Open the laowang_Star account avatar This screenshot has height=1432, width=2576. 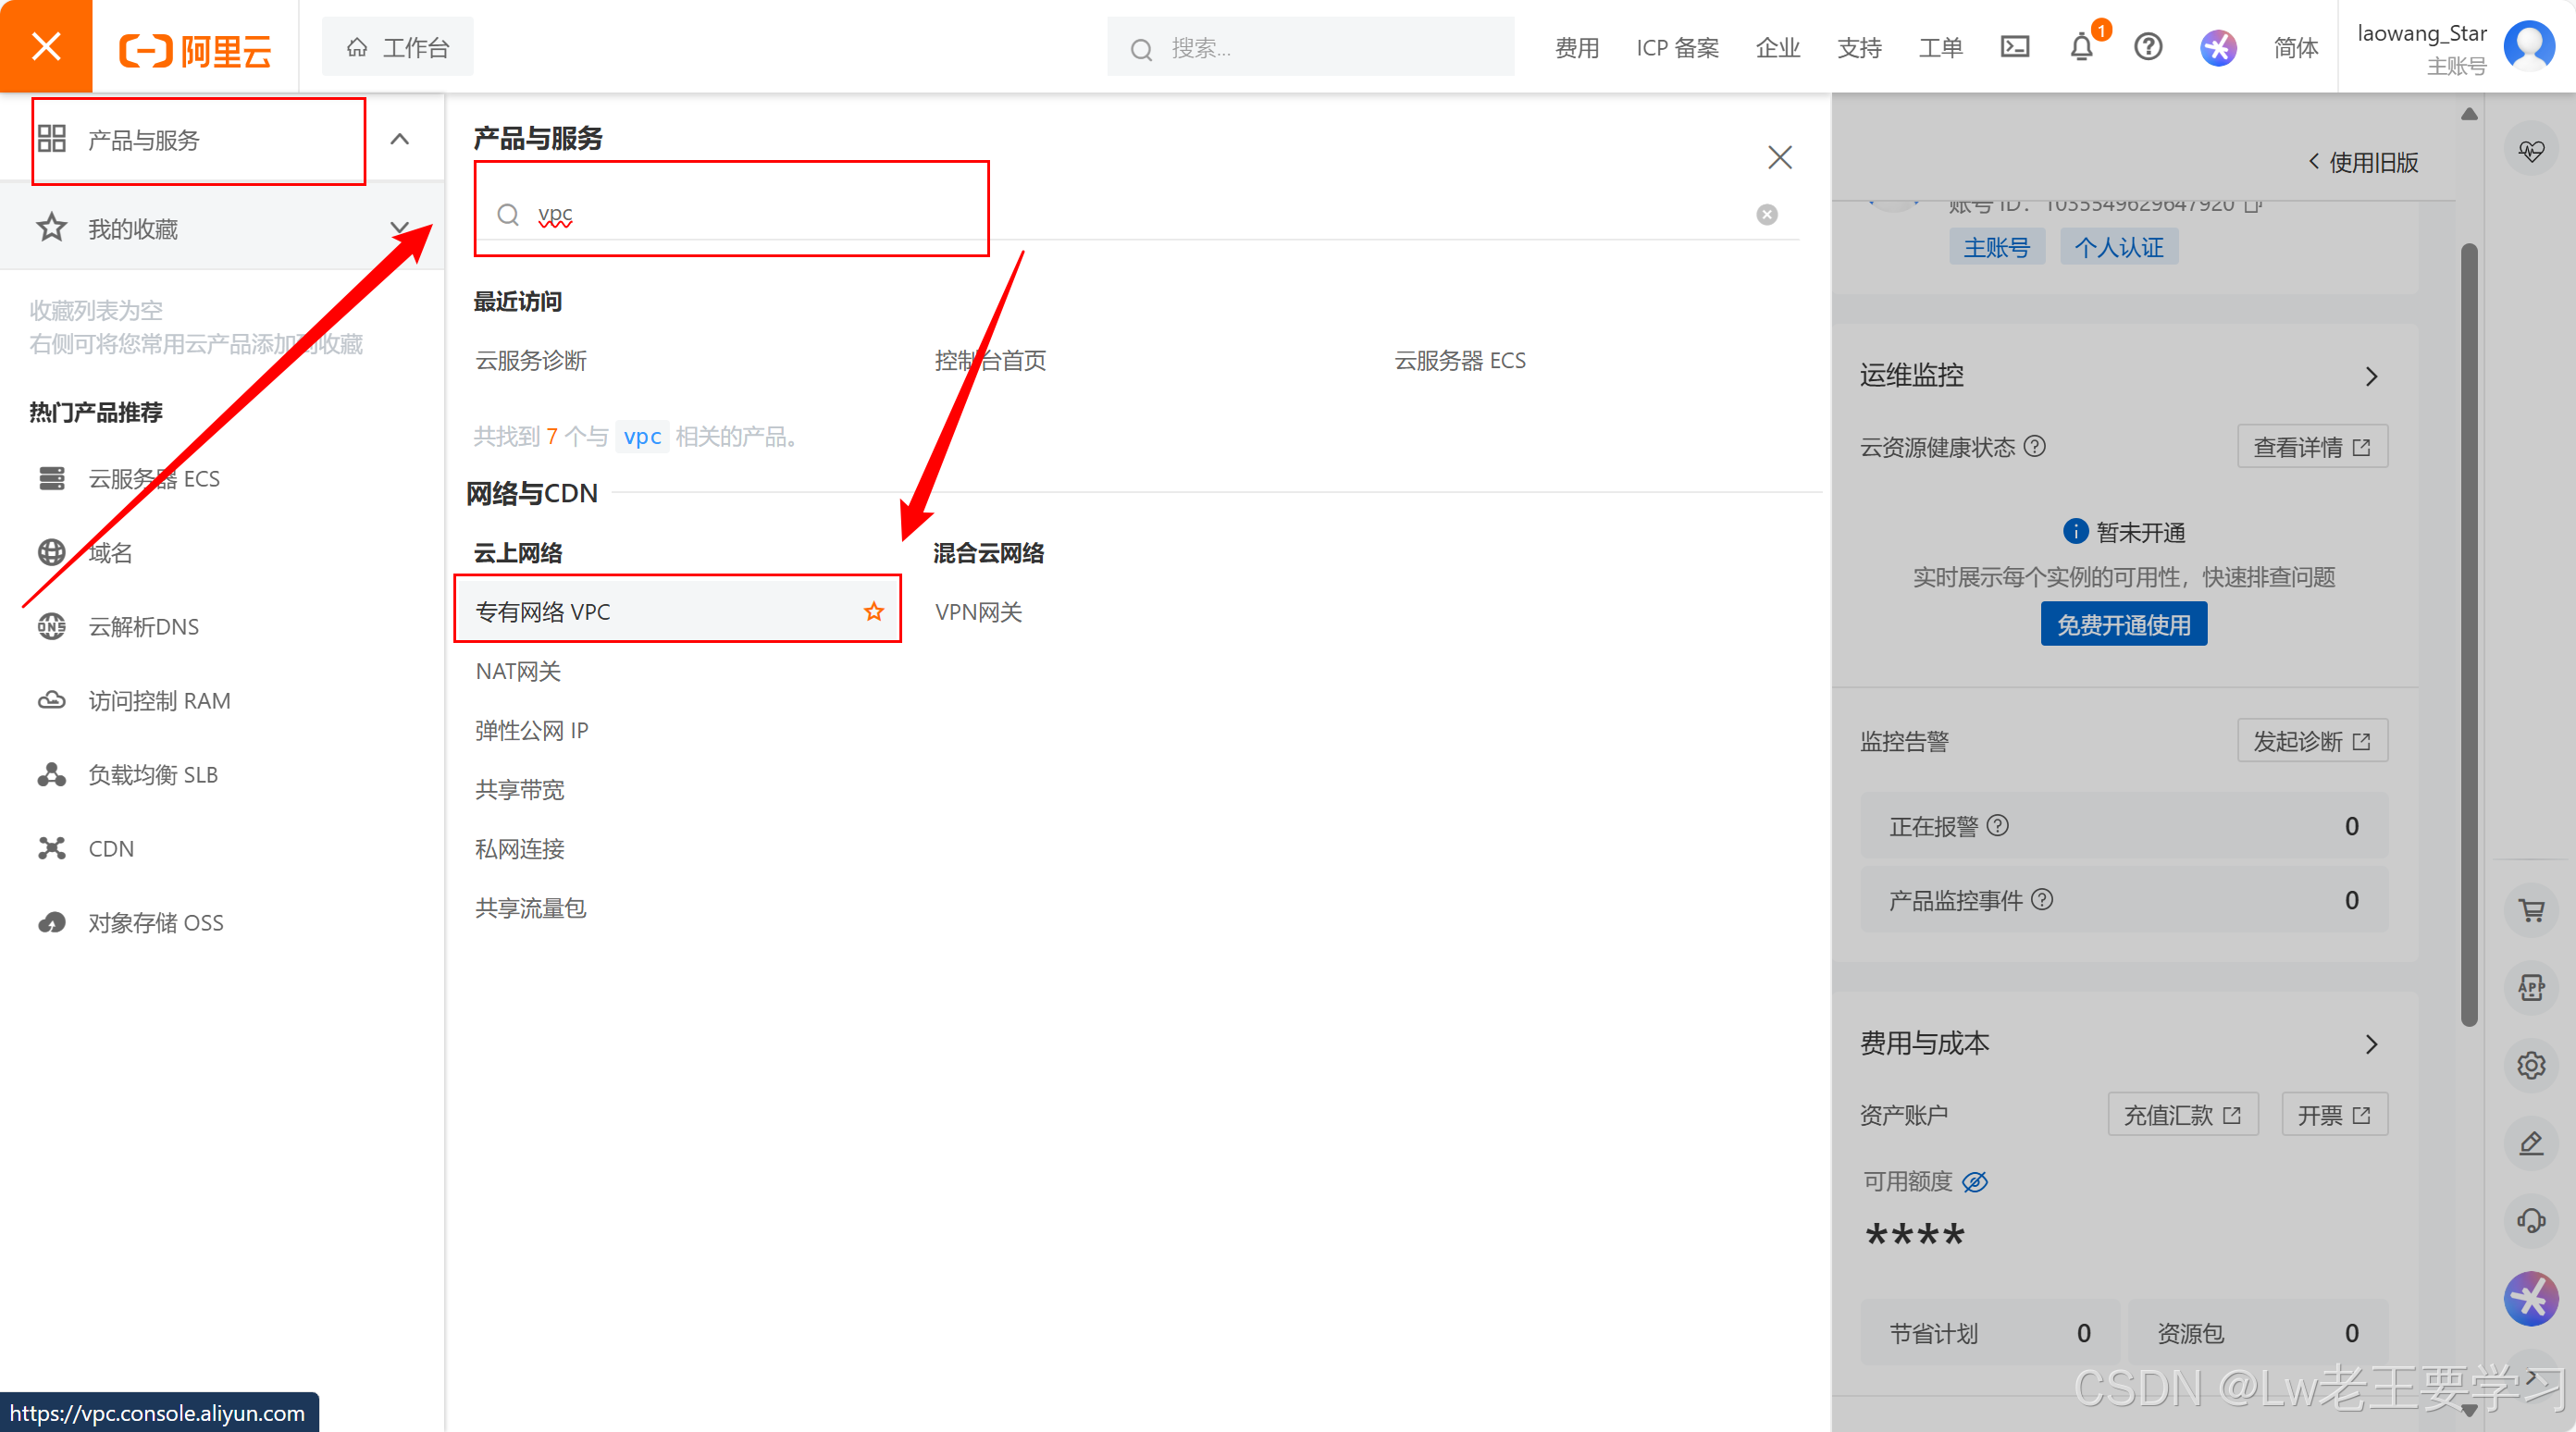click(x=2528, y=46)
